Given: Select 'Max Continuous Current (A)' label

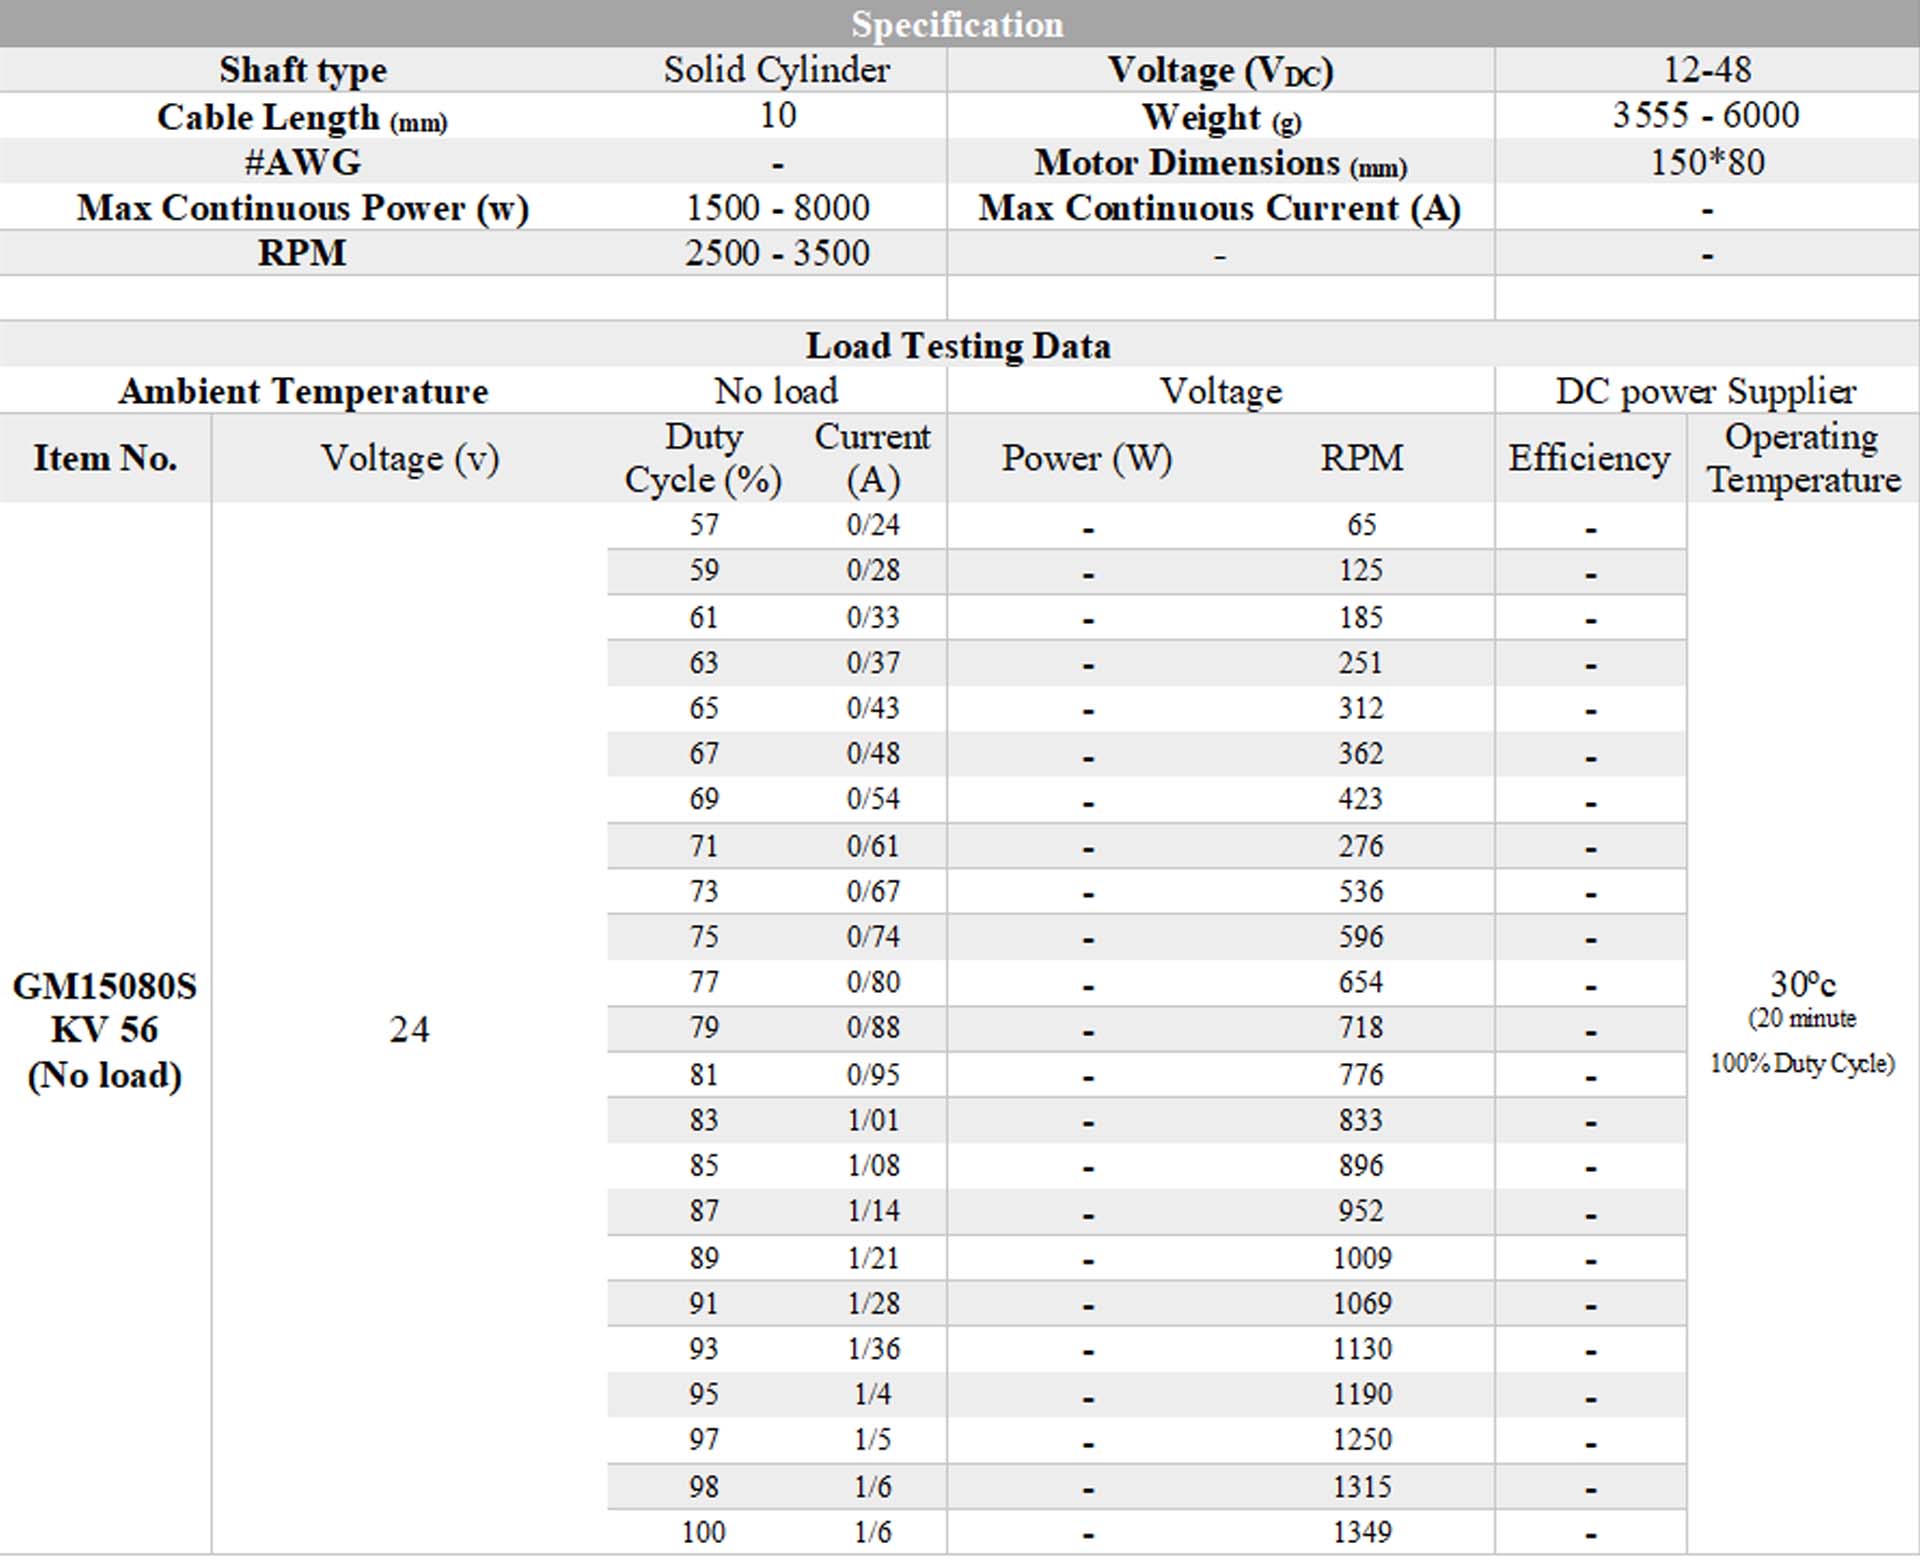Looking at the screenshot, I should (1220, 208).
